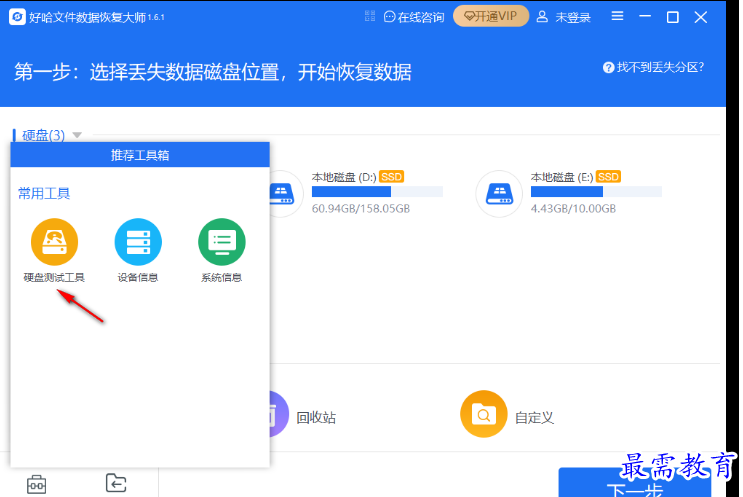
Task: Click the SSD badge on drive D:
Action: pyautogui.click(x=391, y=177)
